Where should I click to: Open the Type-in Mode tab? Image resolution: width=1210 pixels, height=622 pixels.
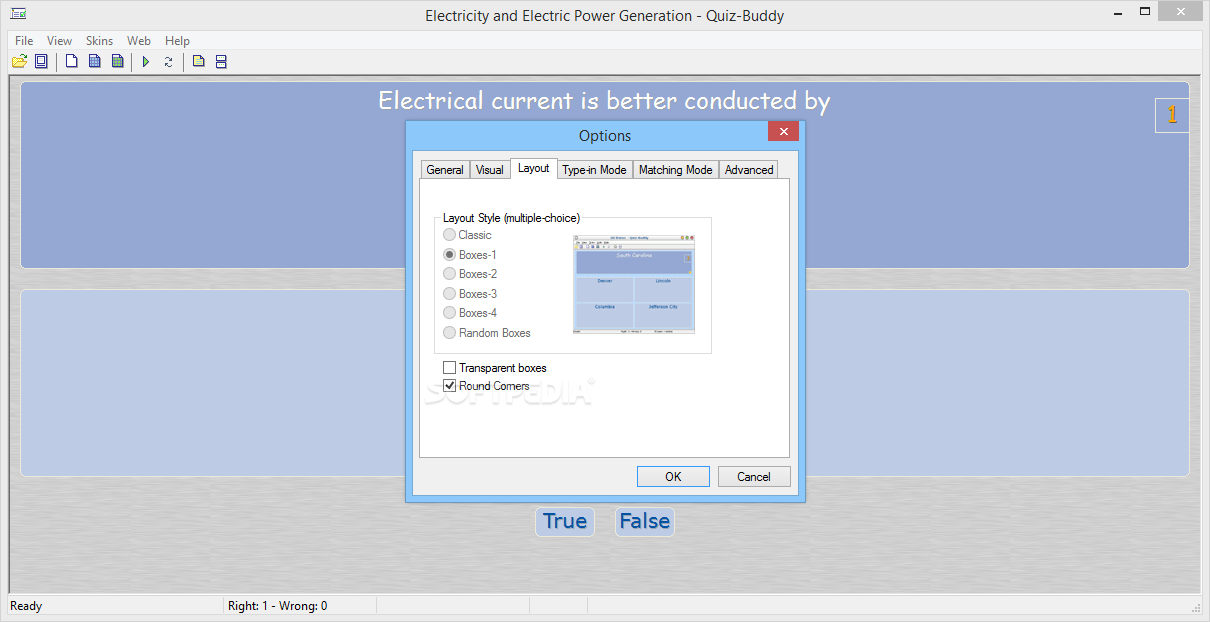coord(594,170)
